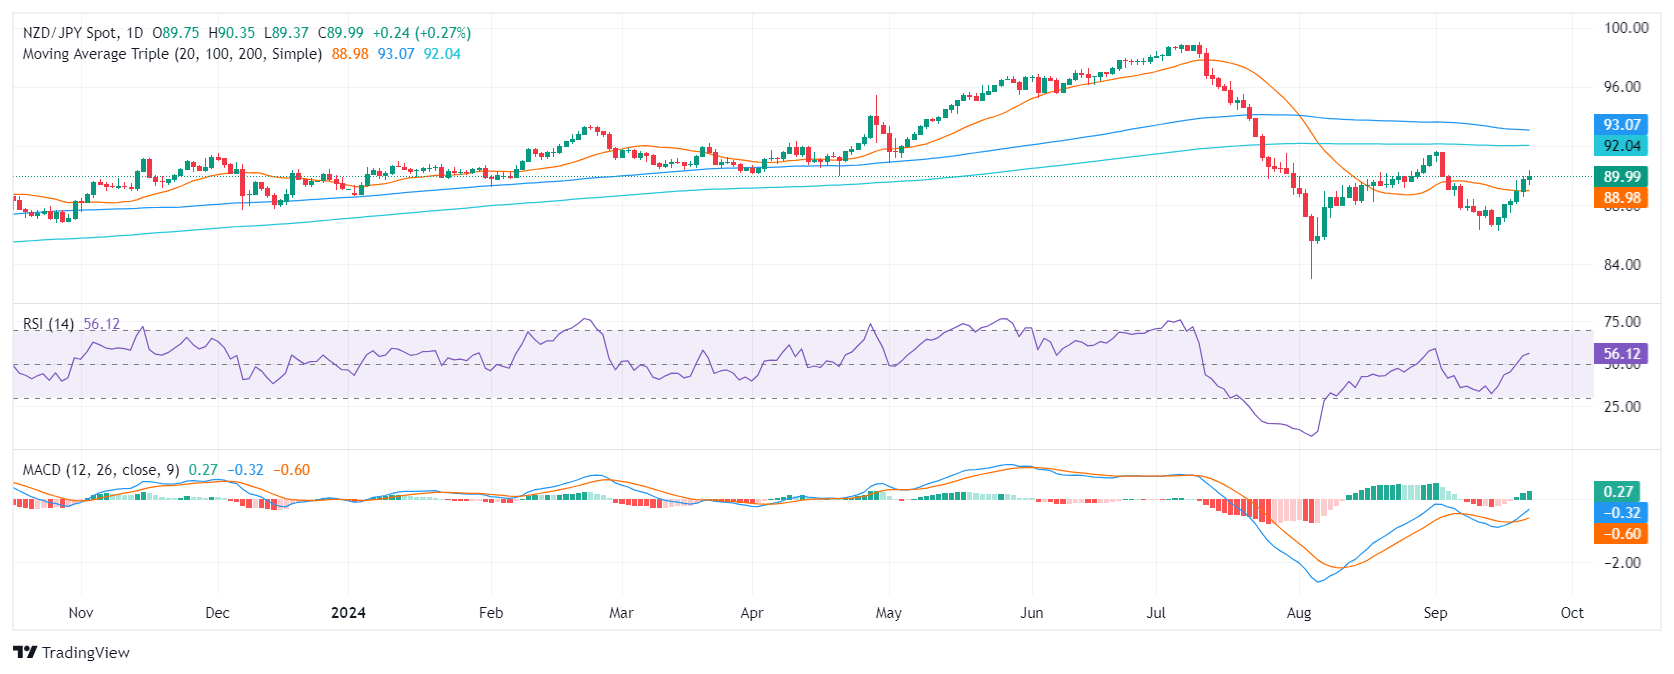Click the 75.00 RSI scale label
Viewport: 1674px width, 674px height.
click(x=1621, y=322)
